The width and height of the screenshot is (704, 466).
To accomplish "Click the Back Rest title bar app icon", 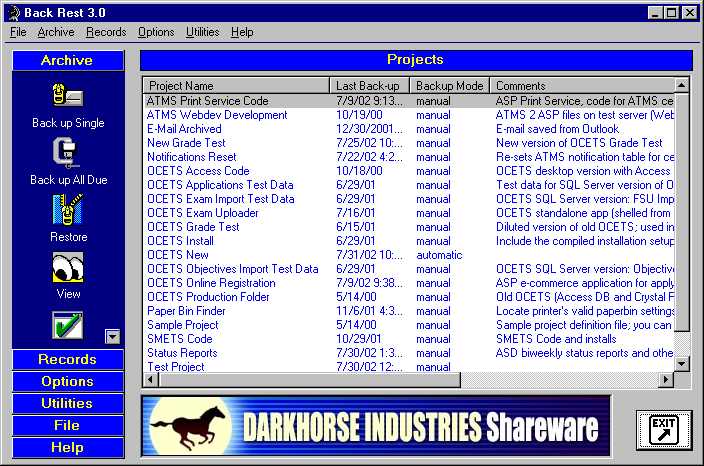I will tap(14, 13).
